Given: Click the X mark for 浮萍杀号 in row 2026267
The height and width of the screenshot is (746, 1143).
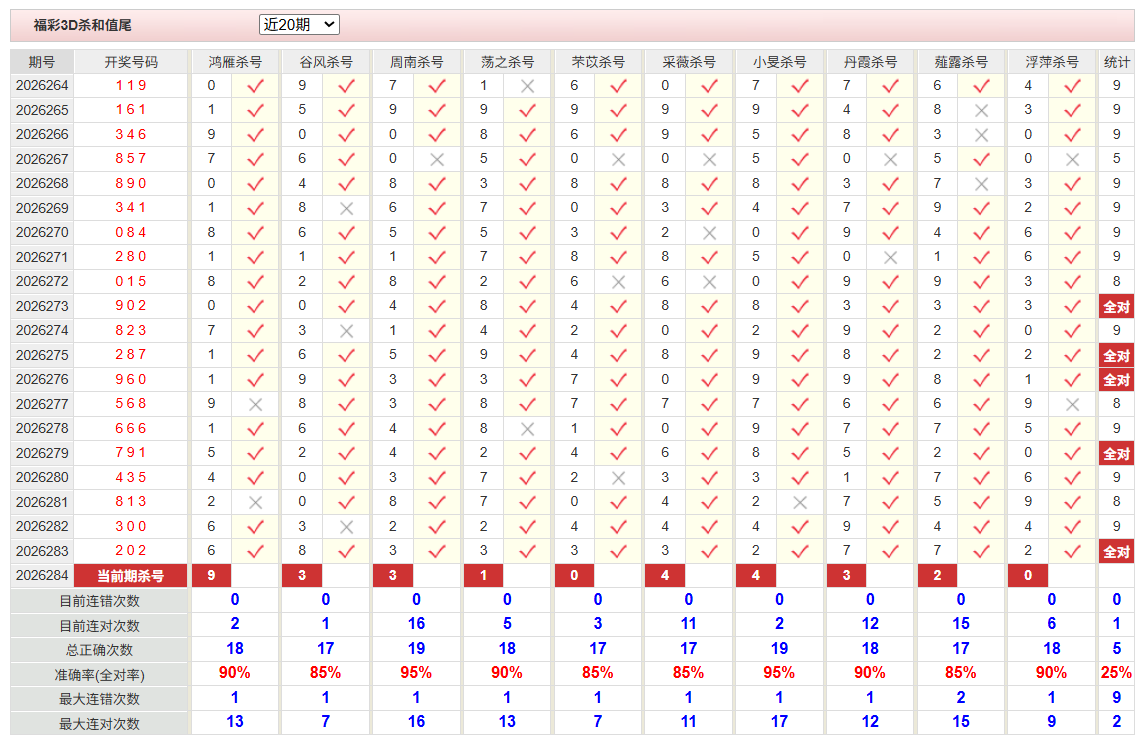Looking at the screenshot, I should (x=1072, y=160).
